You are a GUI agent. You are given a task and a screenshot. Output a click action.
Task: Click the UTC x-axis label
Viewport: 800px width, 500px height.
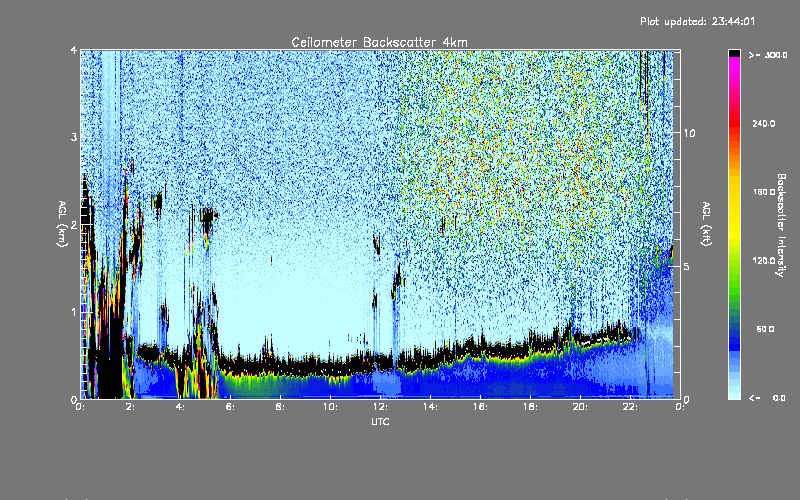380,421
